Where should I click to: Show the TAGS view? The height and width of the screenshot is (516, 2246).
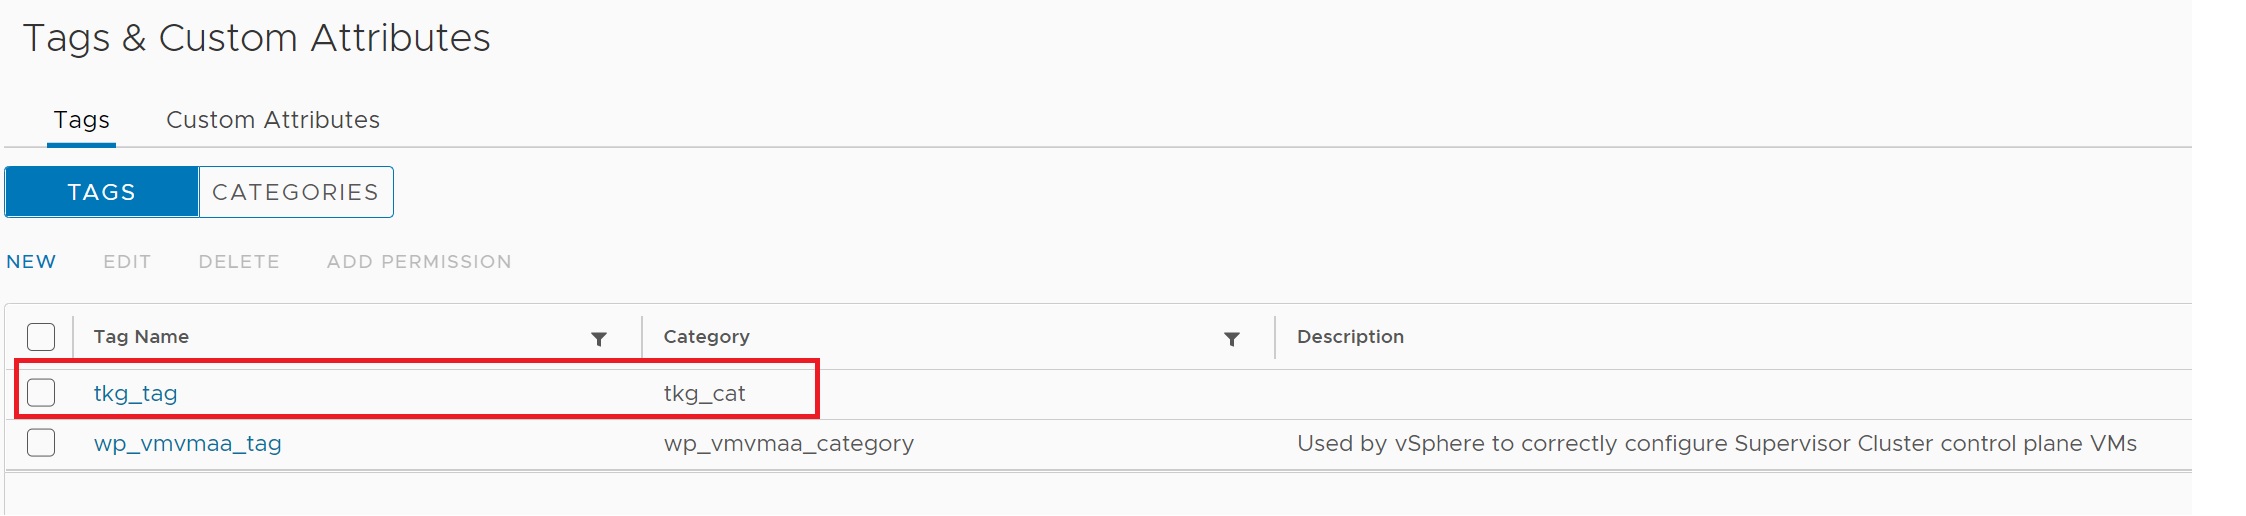tap(102, 192)
